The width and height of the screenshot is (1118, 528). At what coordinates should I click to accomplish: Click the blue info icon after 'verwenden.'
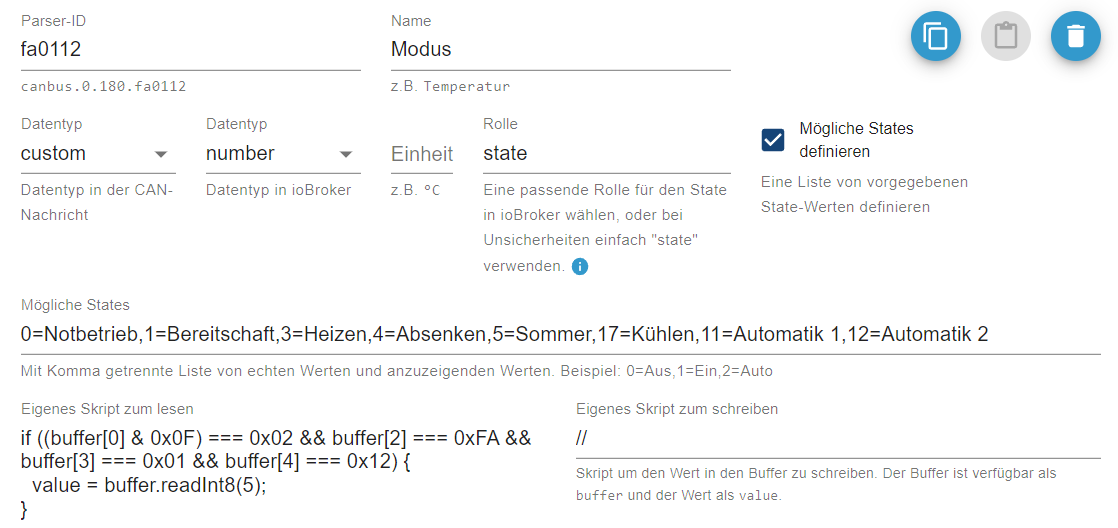580,267
